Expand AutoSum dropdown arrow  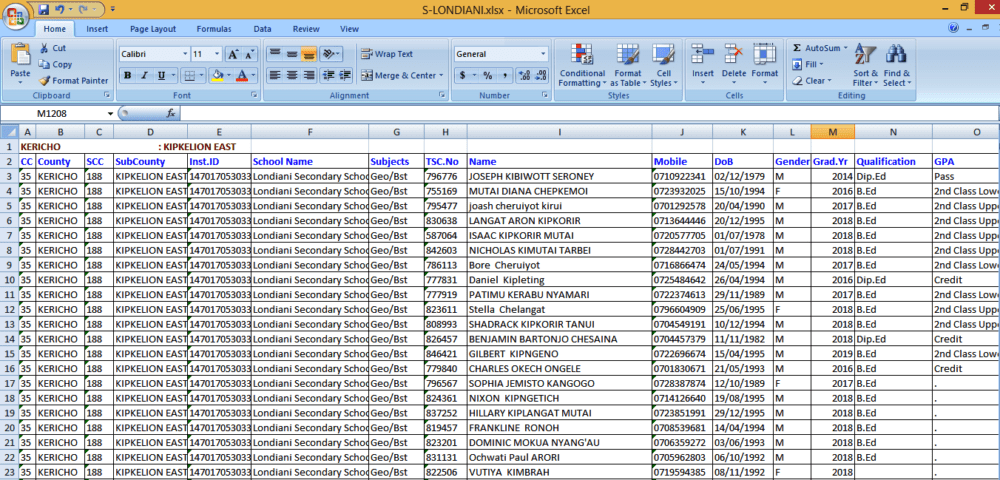pos(846,48)
